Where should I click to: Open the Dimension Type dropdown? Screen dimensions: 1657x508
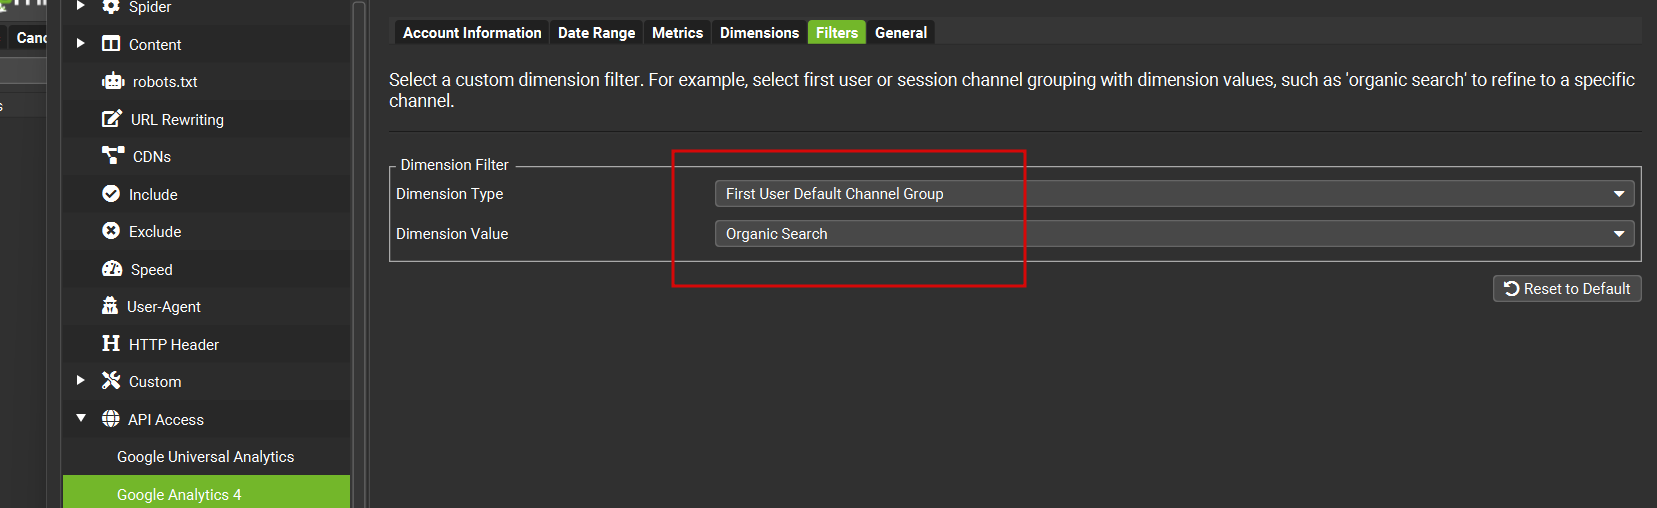pyautogui.click(x=1174, y=194)
